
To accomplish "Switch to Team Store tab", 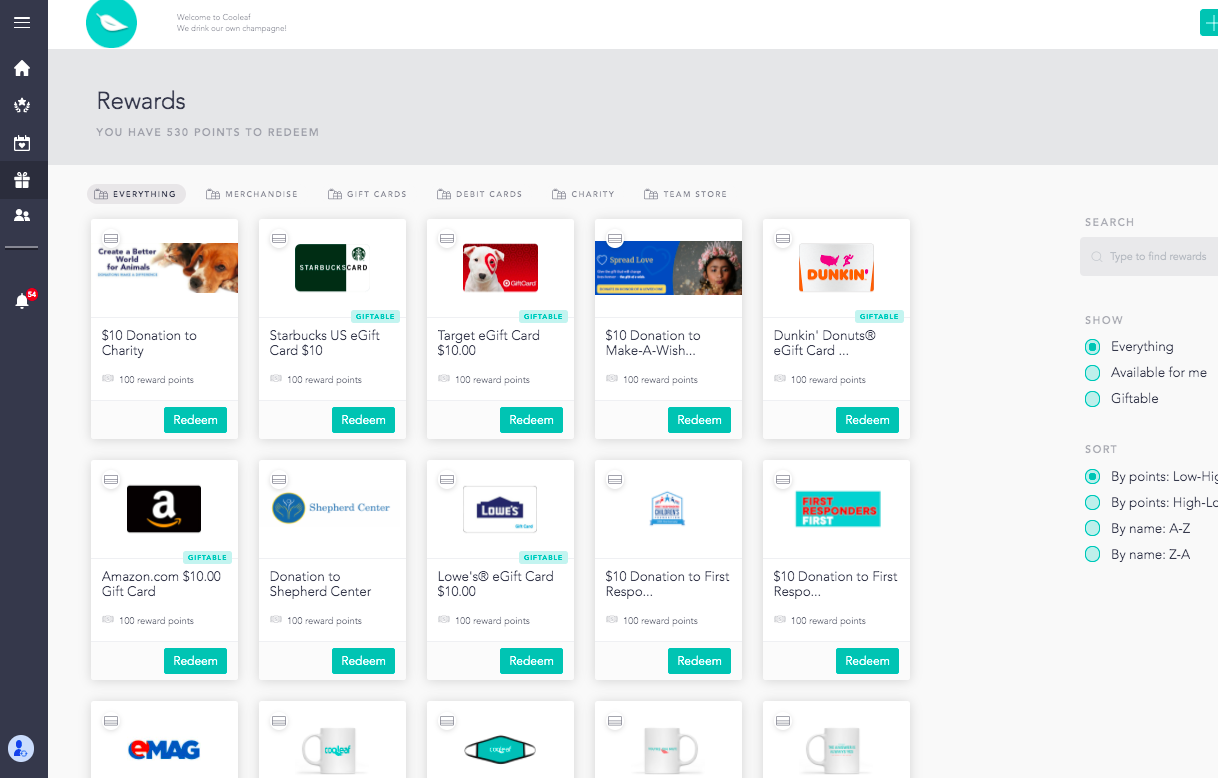I will [x=686, y=194].
